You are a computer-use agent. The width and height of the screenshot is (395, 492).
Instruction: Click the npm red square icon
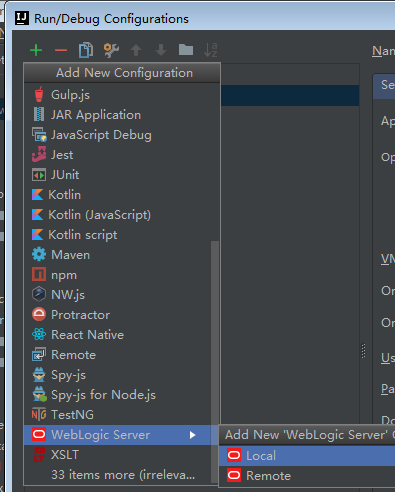pyautogui.click(x=39, y=274)
